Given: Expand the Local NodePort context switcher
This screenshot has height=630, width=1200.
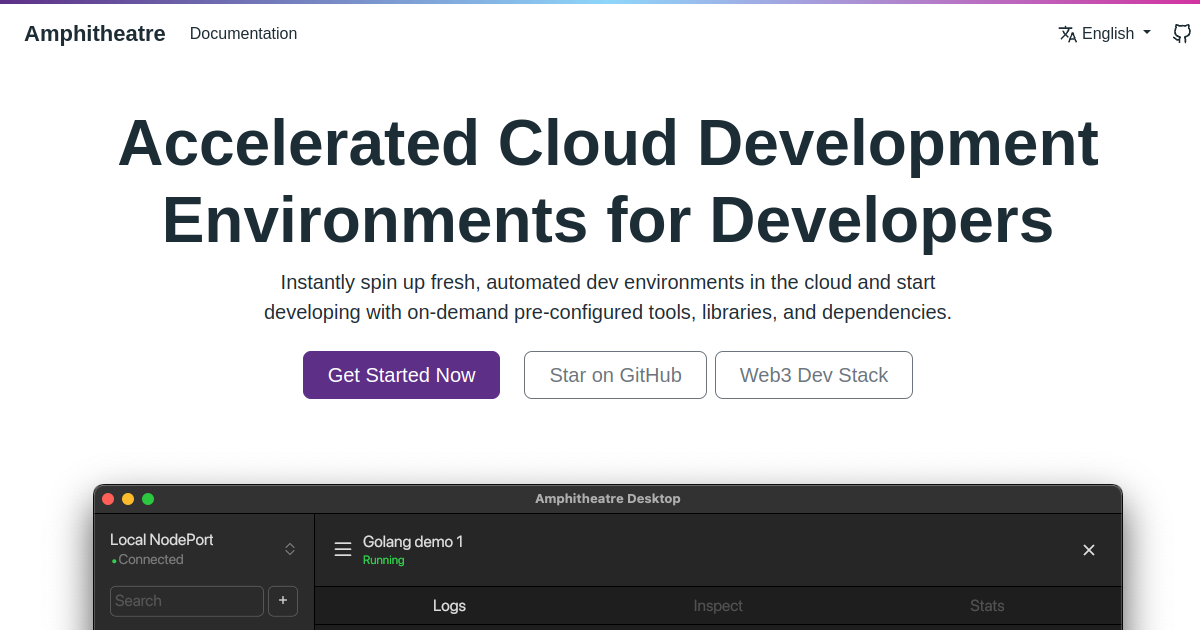Looking at the screenshot, I should click(x=290, y=548).
